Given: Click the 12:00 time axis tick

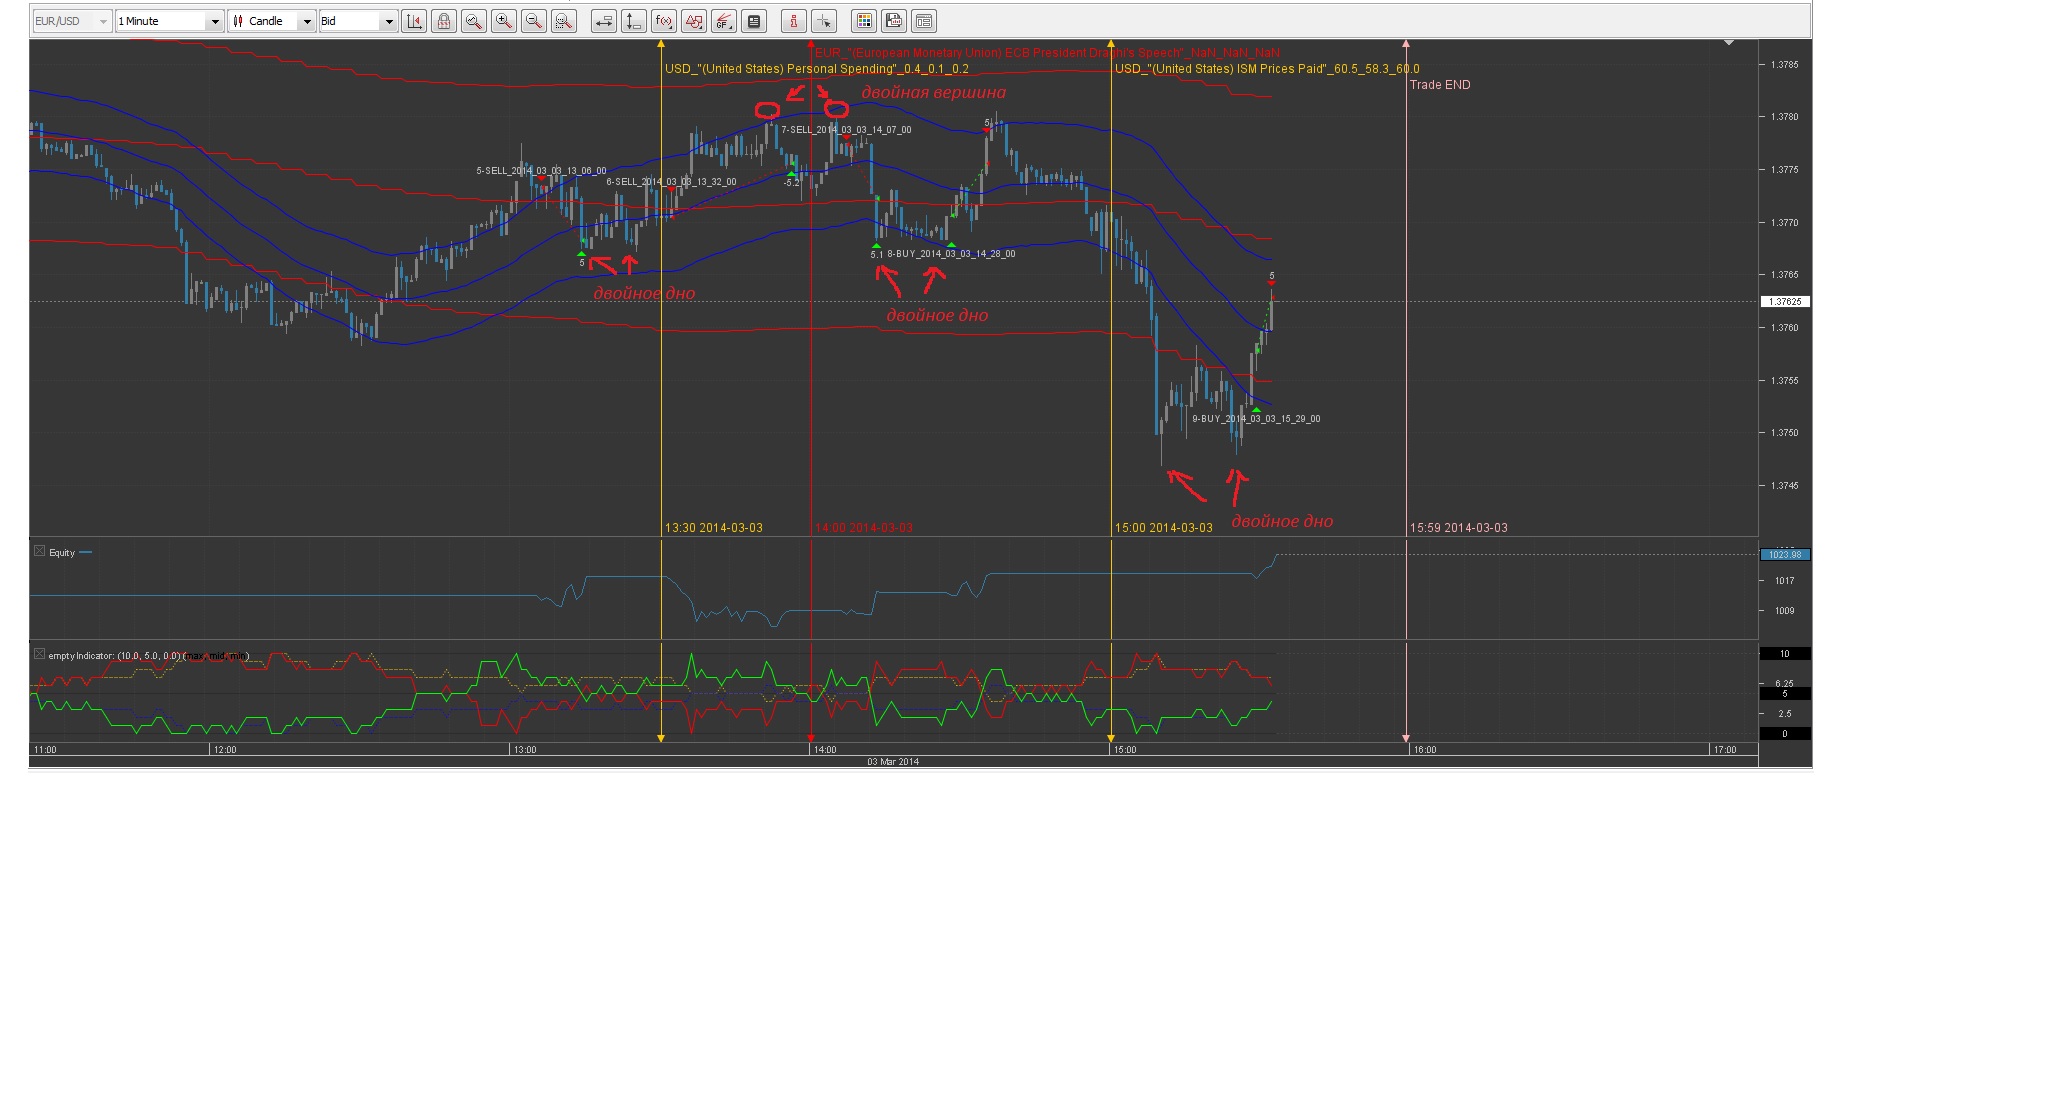Looking at the screenshot, I should click(225, 750).
